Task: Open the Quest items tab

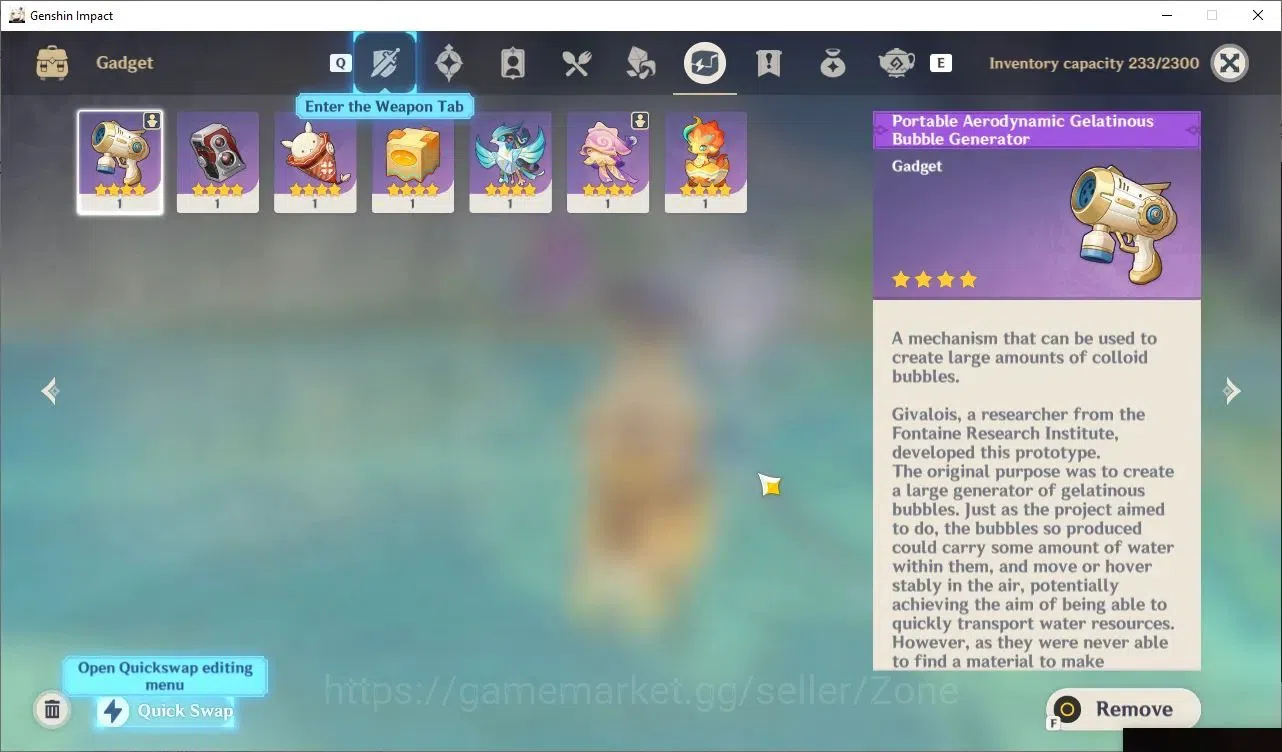Action: 769,63
